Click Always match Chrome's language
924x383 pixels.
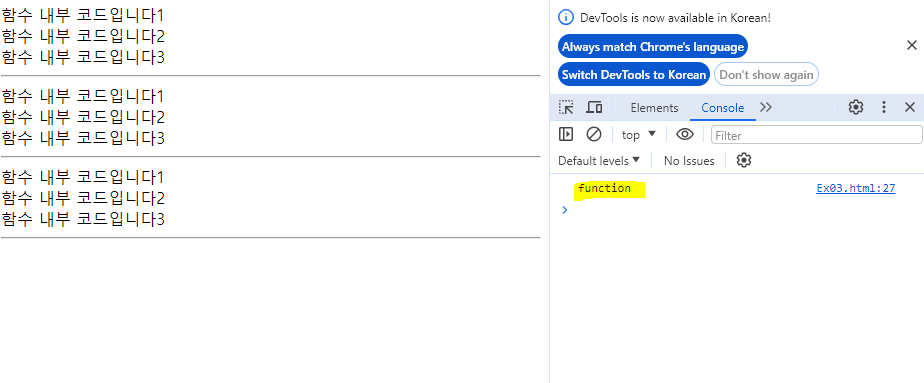(x=653, y=47)
